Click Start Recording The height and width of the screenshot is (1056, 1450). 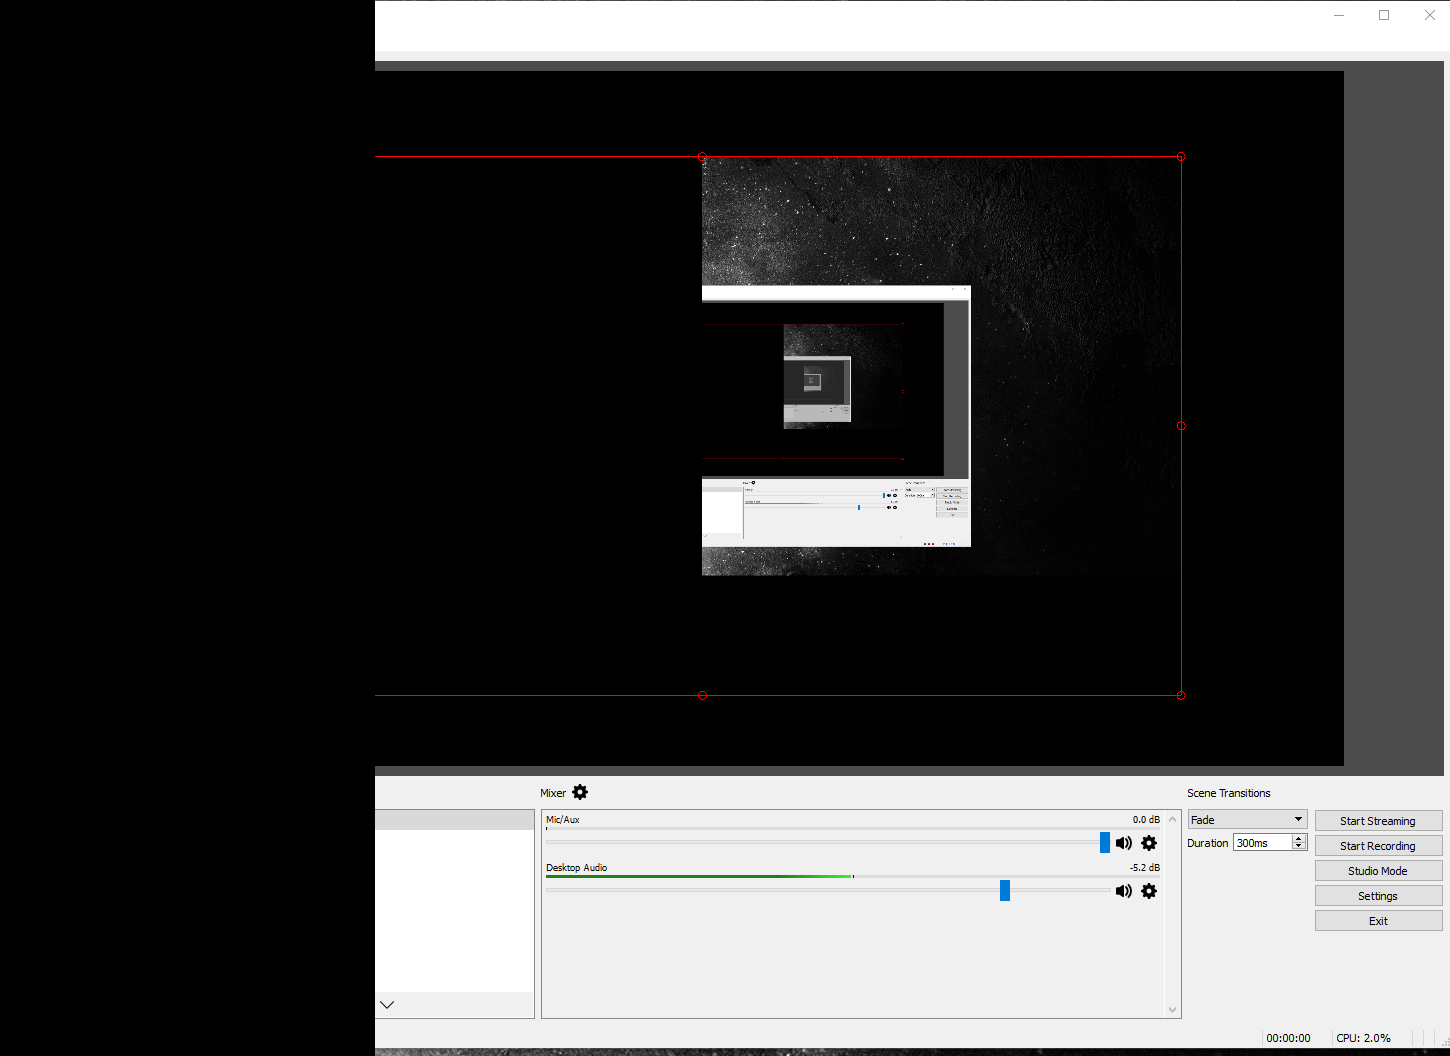coord(1378,846)
